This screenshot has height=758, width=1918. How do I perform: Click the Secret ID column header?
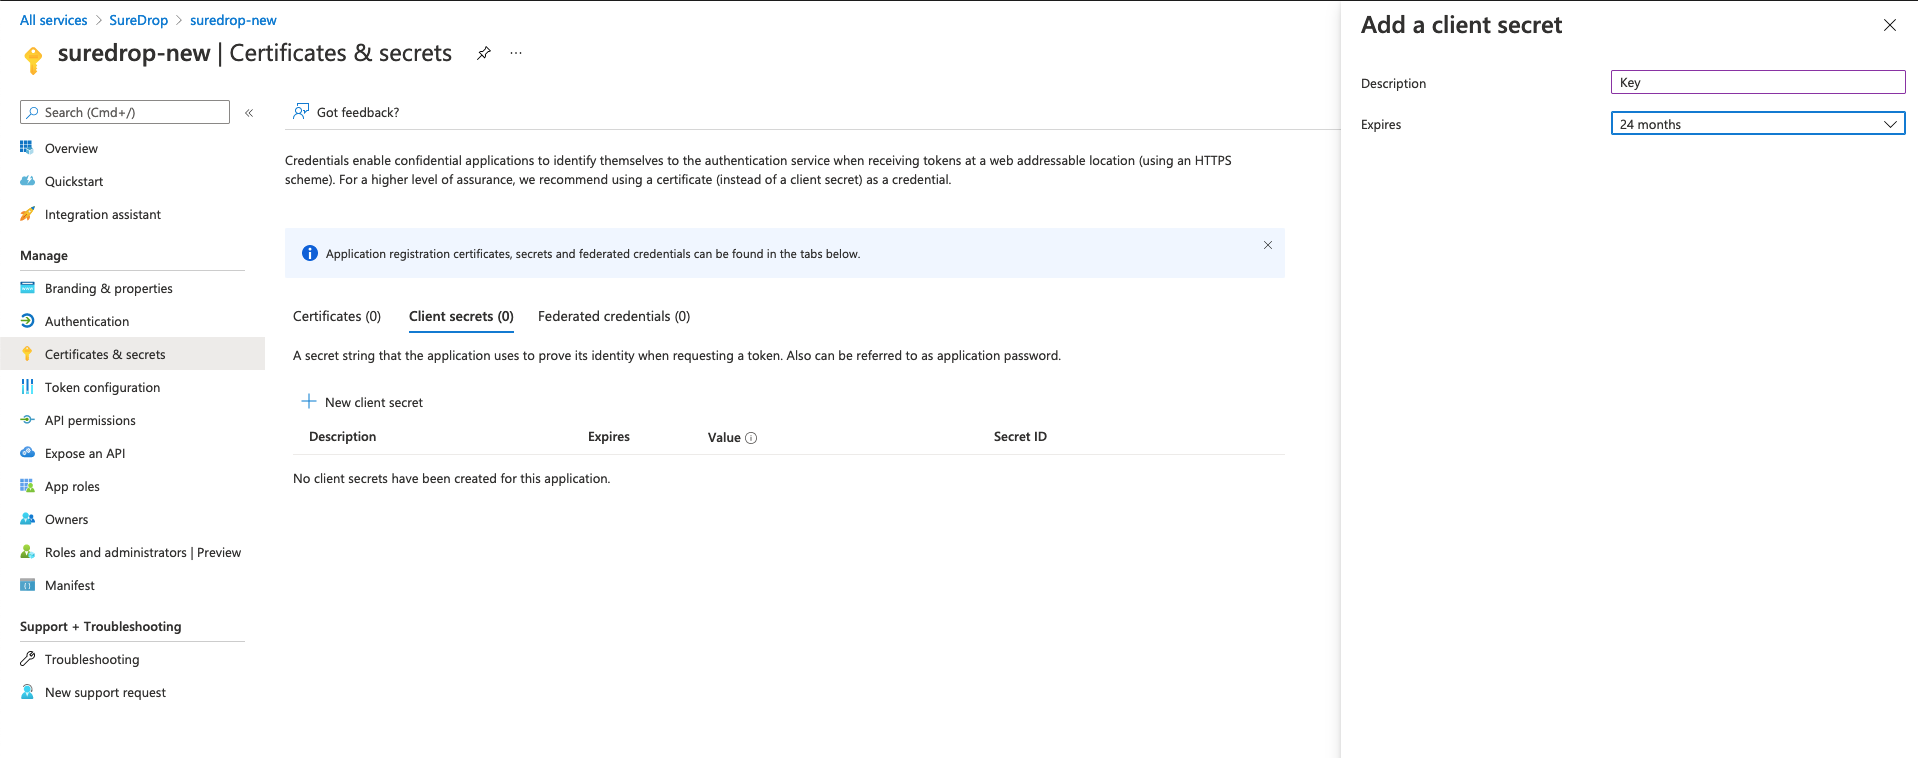pos(1020,437)
